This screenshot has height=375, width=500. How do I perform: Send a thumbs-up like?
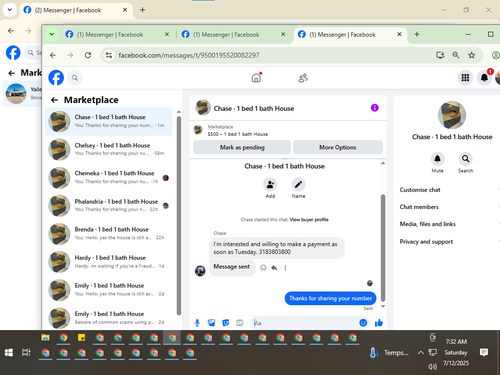(x=379, y=323)
